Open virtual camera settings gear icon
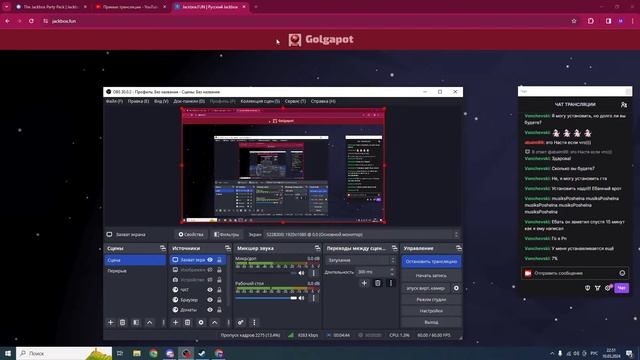 [x=456, y=288]
